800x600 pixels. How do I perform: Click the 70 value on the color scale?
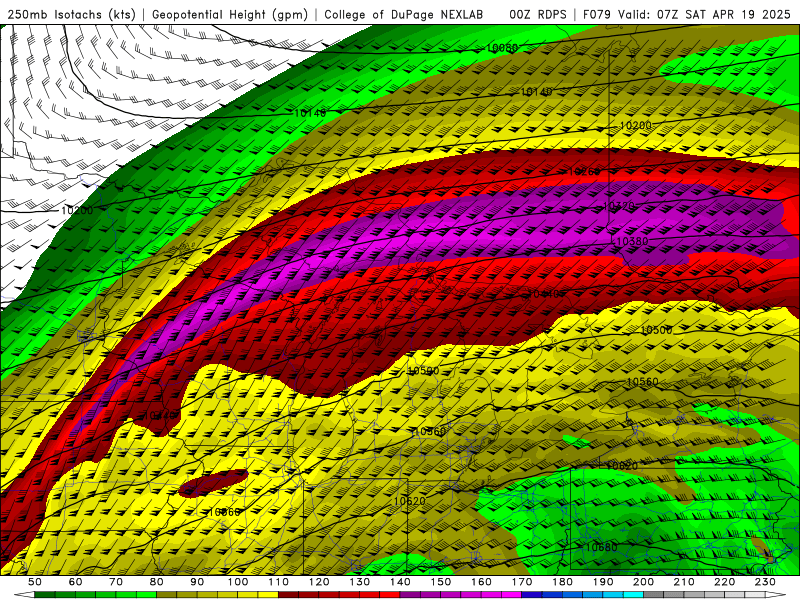tap(116, 582)
